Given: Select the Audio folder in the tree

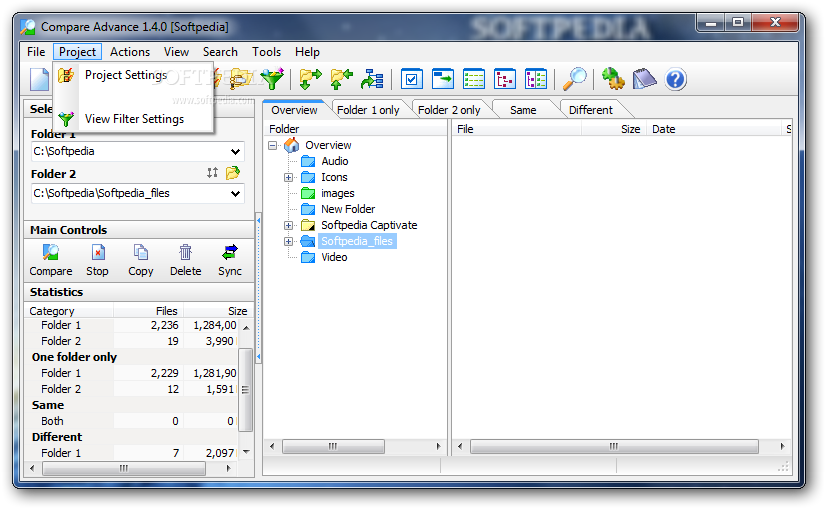Looking at the screenshot, I should coord(335,161).
